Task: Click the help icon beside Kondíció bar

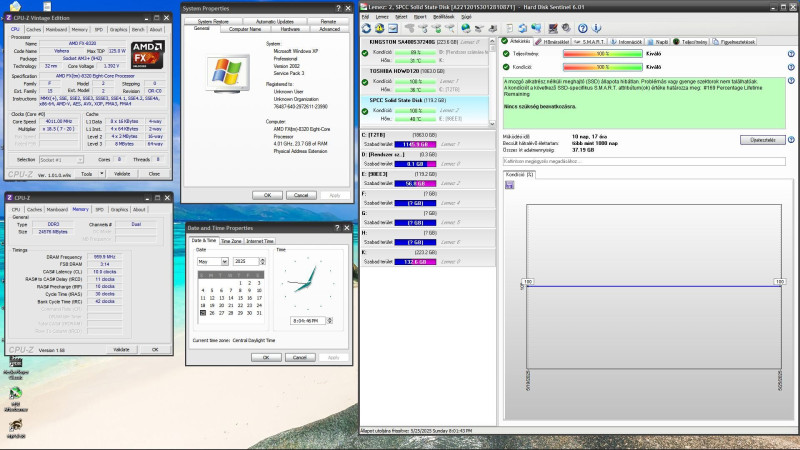Action: pos(791,67)
